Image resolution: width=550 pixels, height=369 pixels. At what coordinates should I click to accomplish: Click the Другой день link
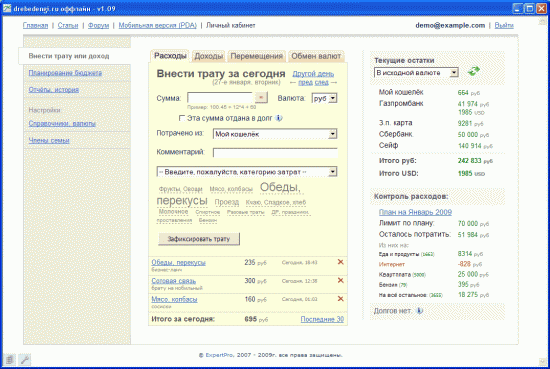(x=313, y=74)
